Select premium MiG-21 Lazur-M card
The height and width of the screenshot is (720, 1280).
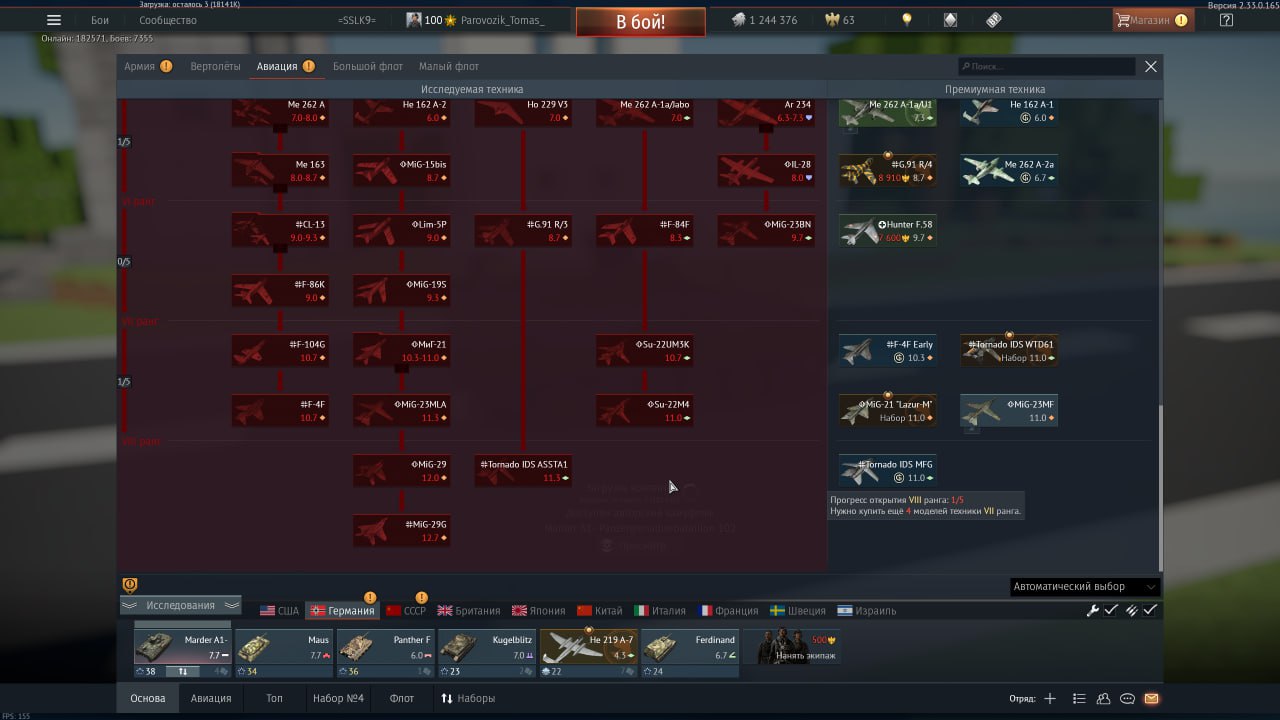pos(888,411)
